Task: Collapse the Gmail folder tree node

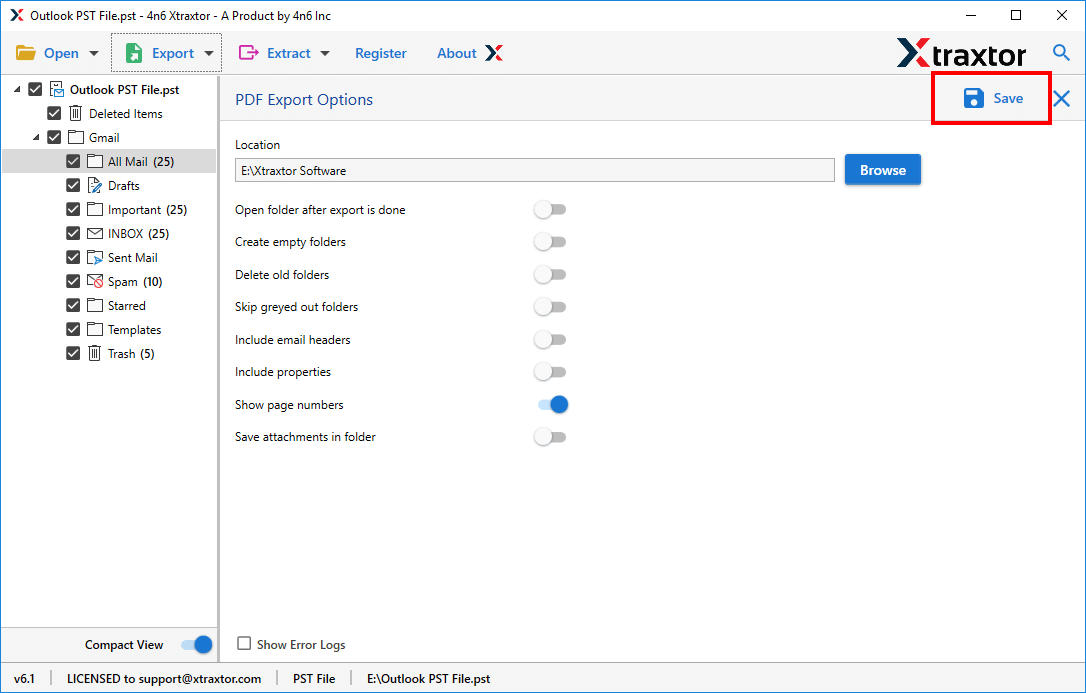Action: (36, 137)
